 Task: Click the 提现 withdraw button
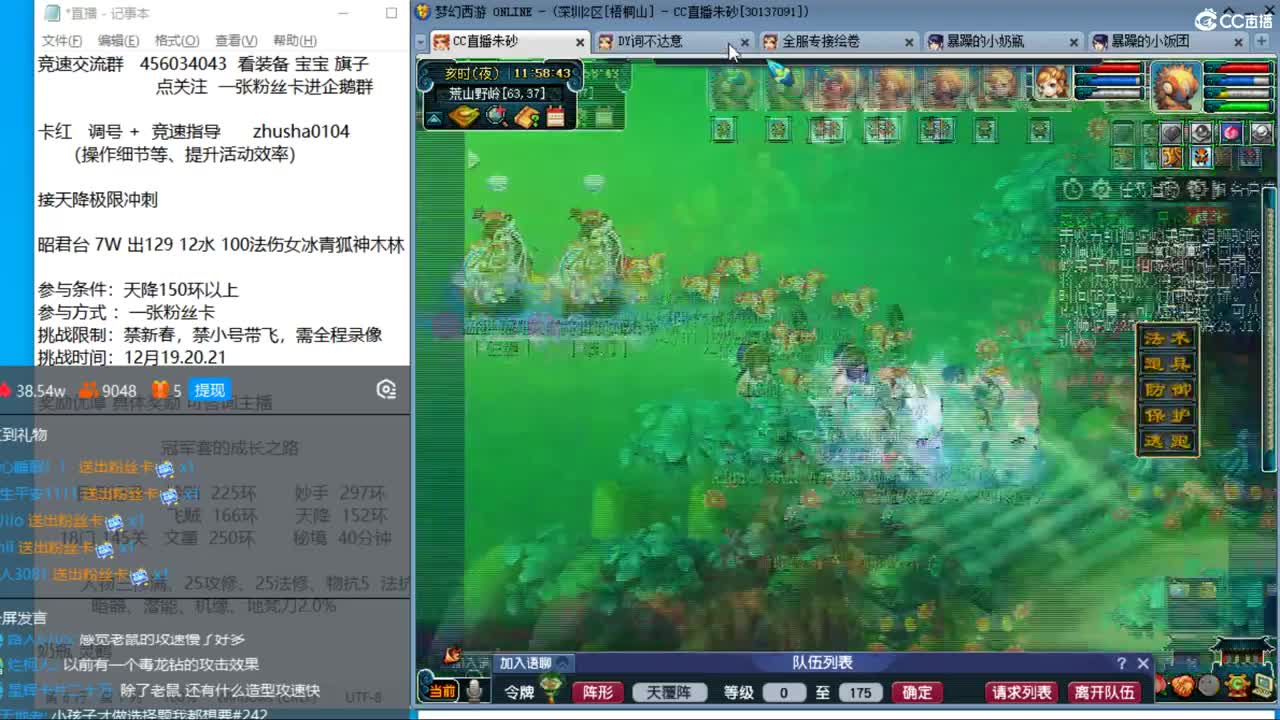pos(210,391)
